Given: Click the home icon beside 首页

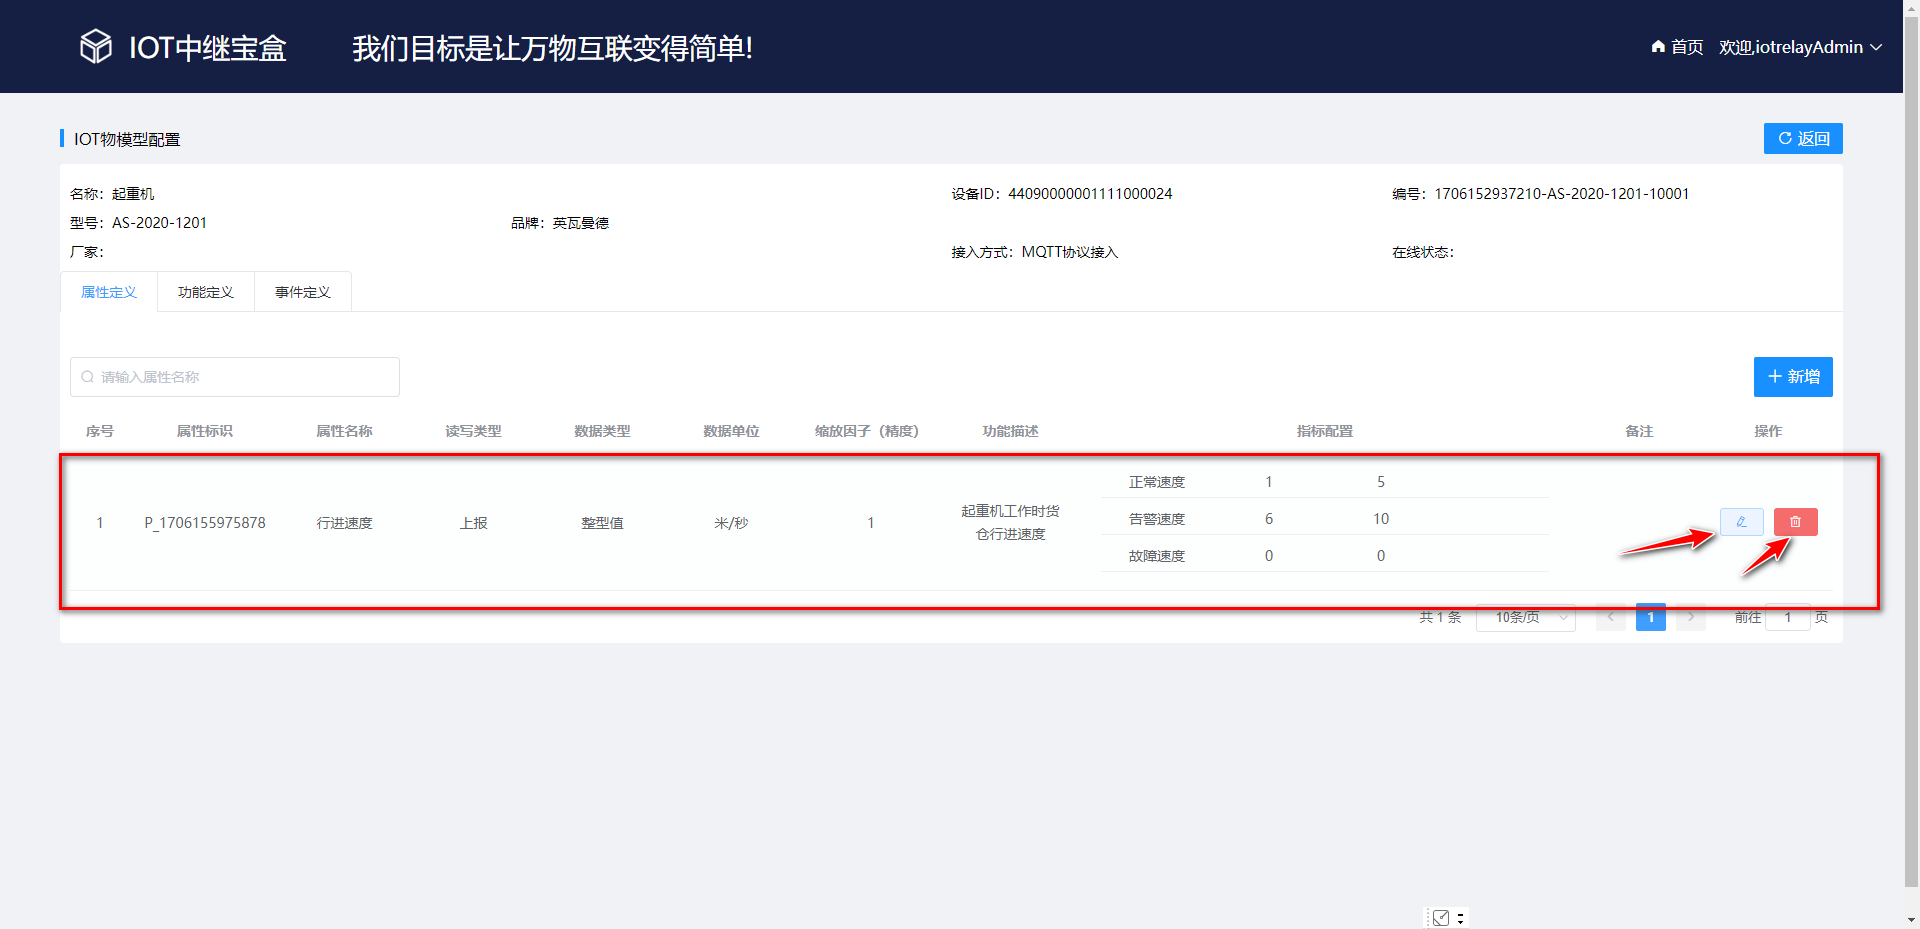Looking at the screenshot, I should (1657, 46).
